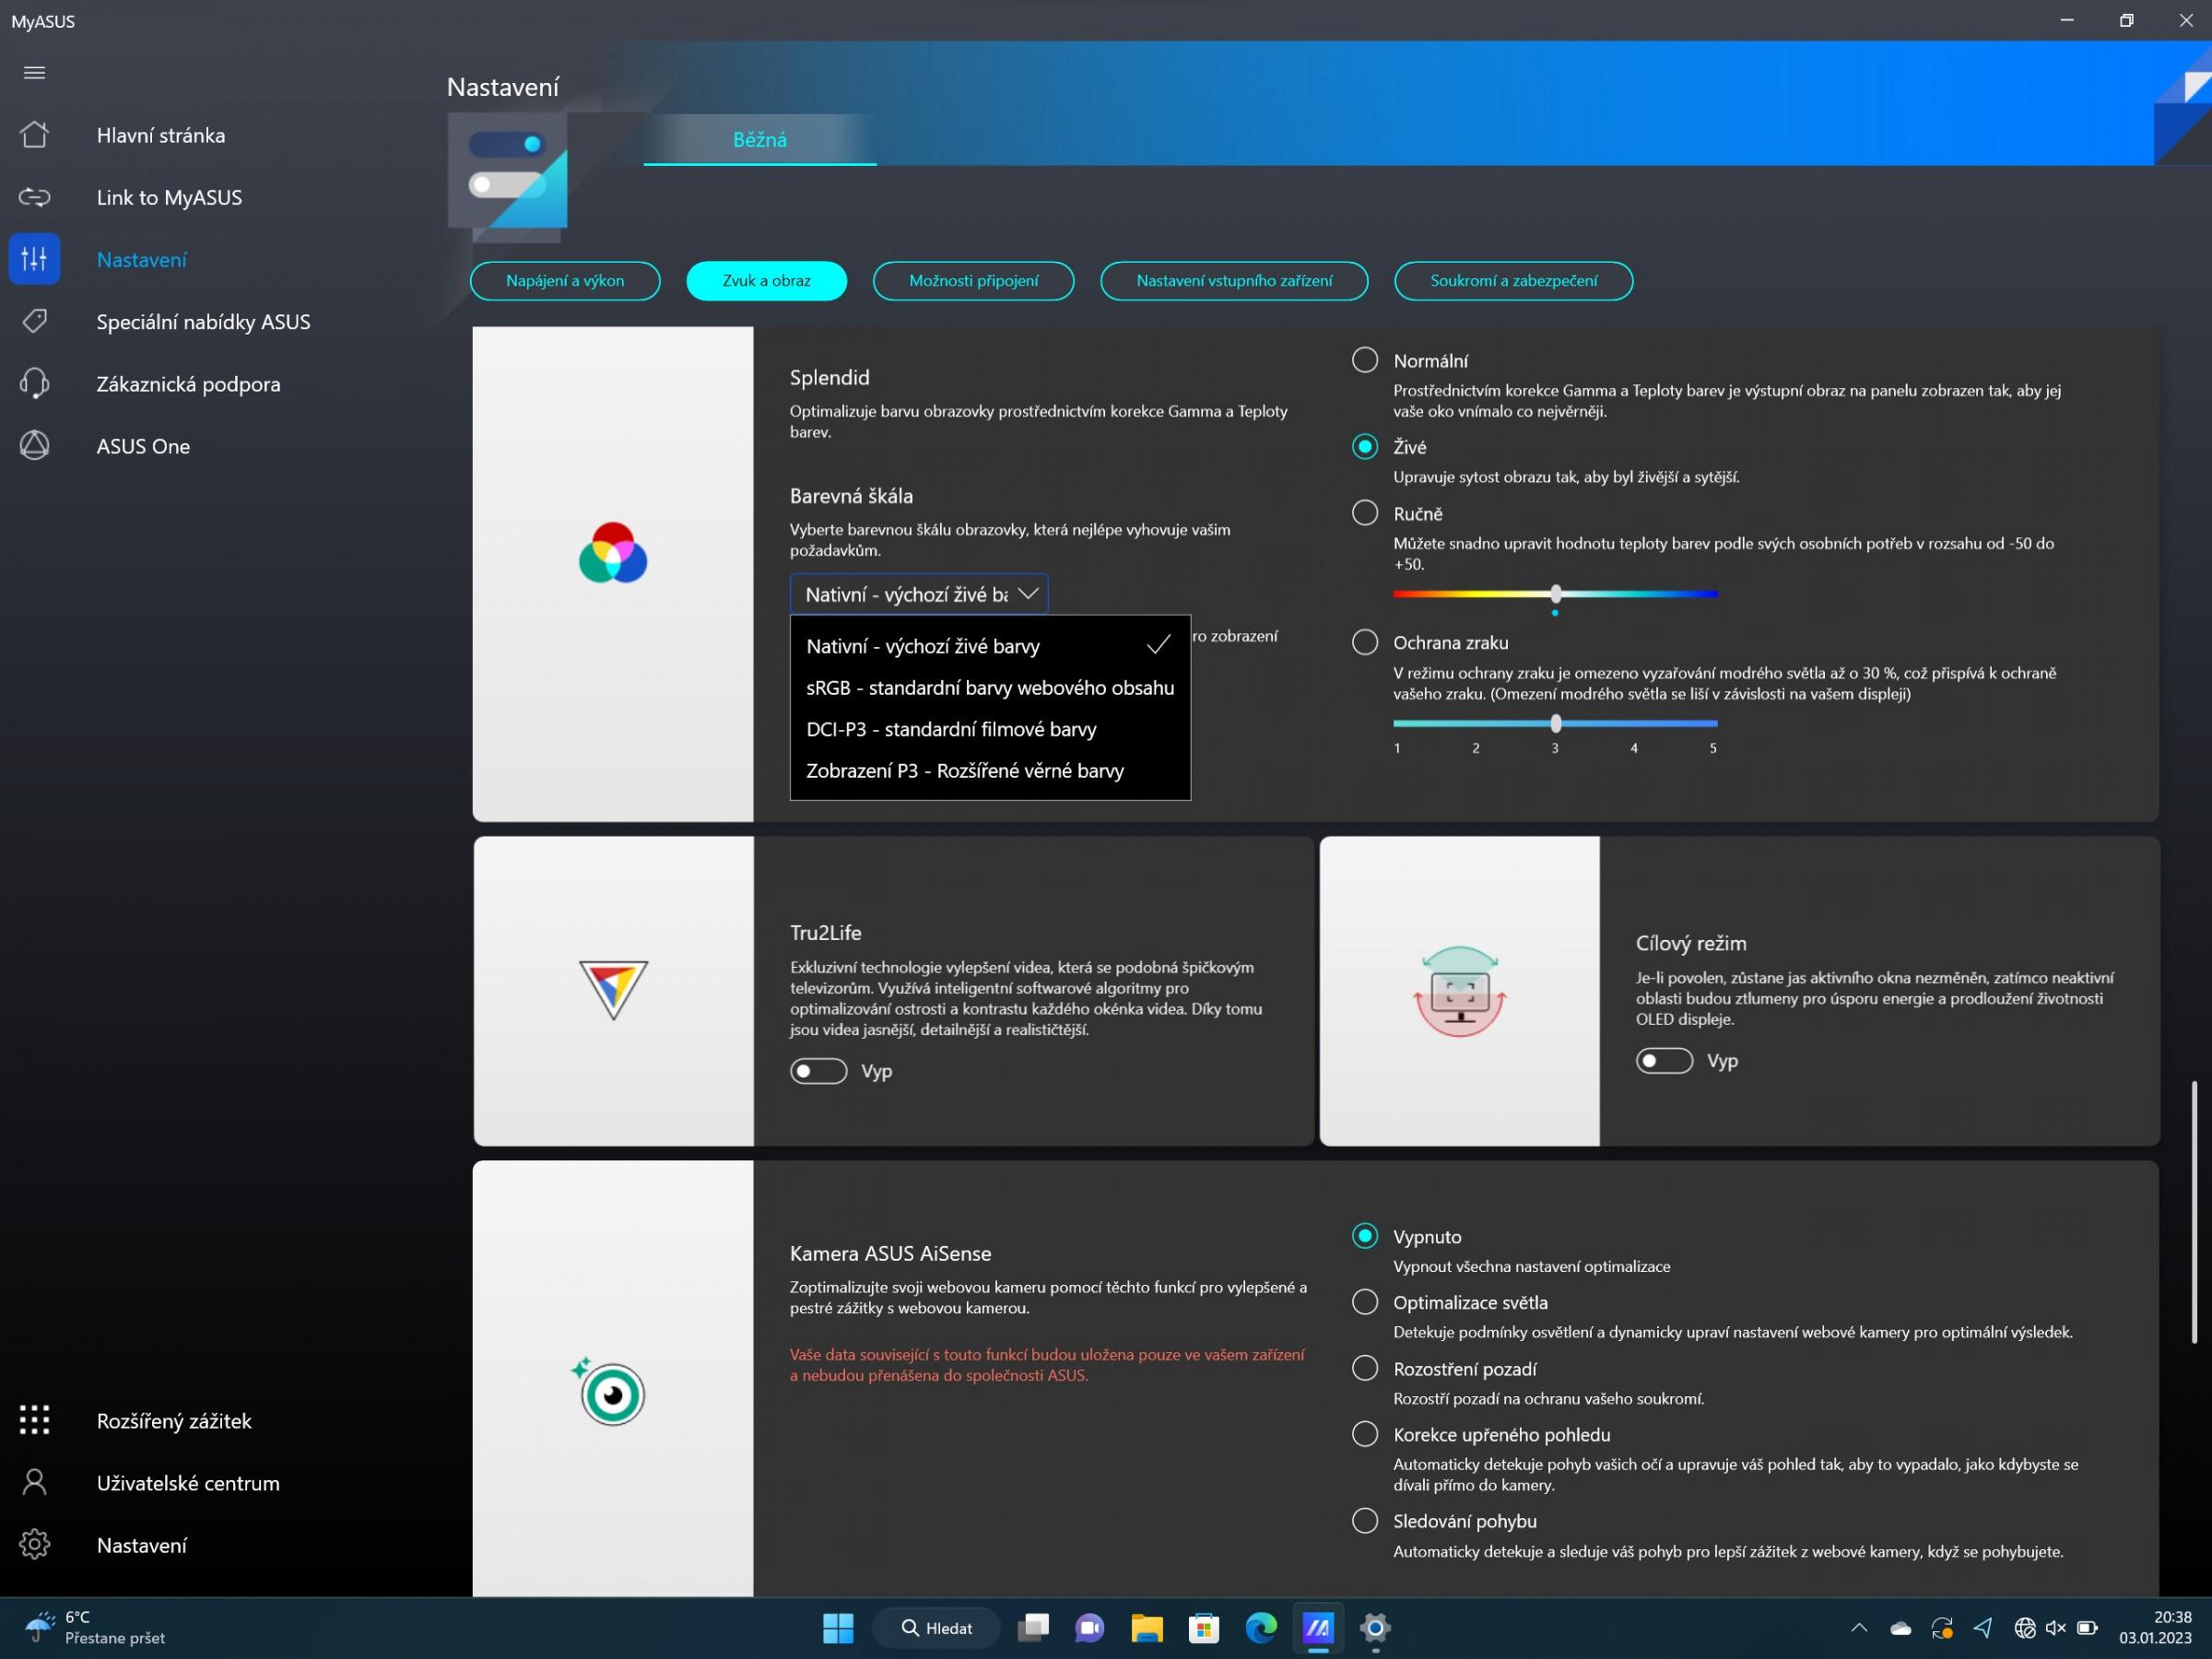Choose Nativní - výchozí živé barvy option
This screenshot has height=1659, width=2212.
(x=990, y=646)
